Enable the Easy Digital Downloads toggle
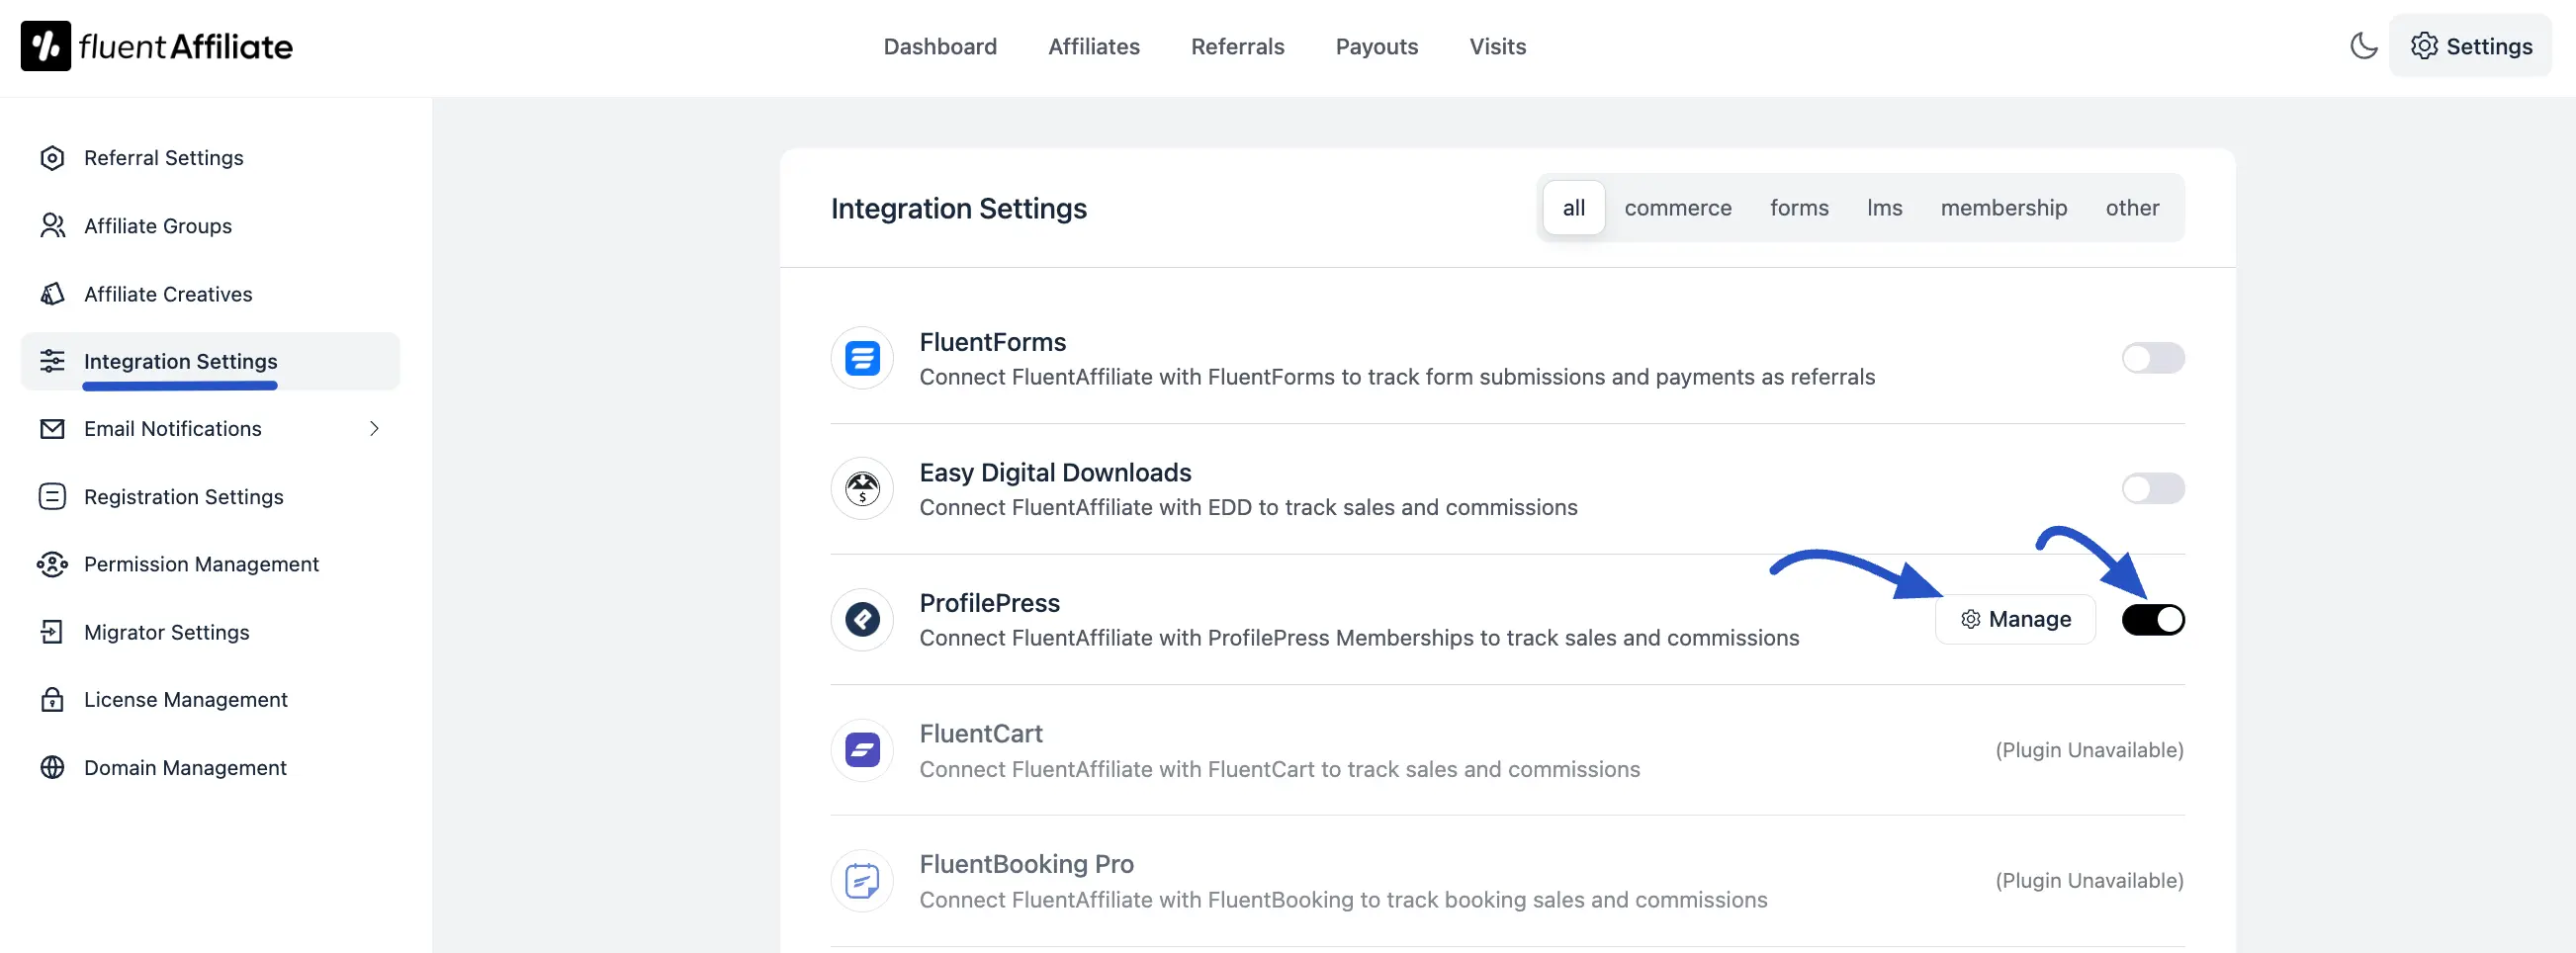This screenshot has width=2576, height=953. (2153, 488)
